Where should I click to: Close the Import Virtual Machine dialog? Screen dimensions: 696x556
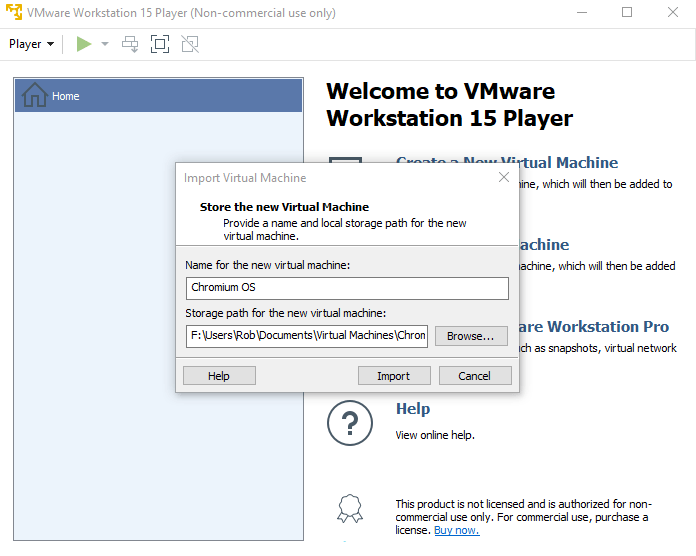503,177
